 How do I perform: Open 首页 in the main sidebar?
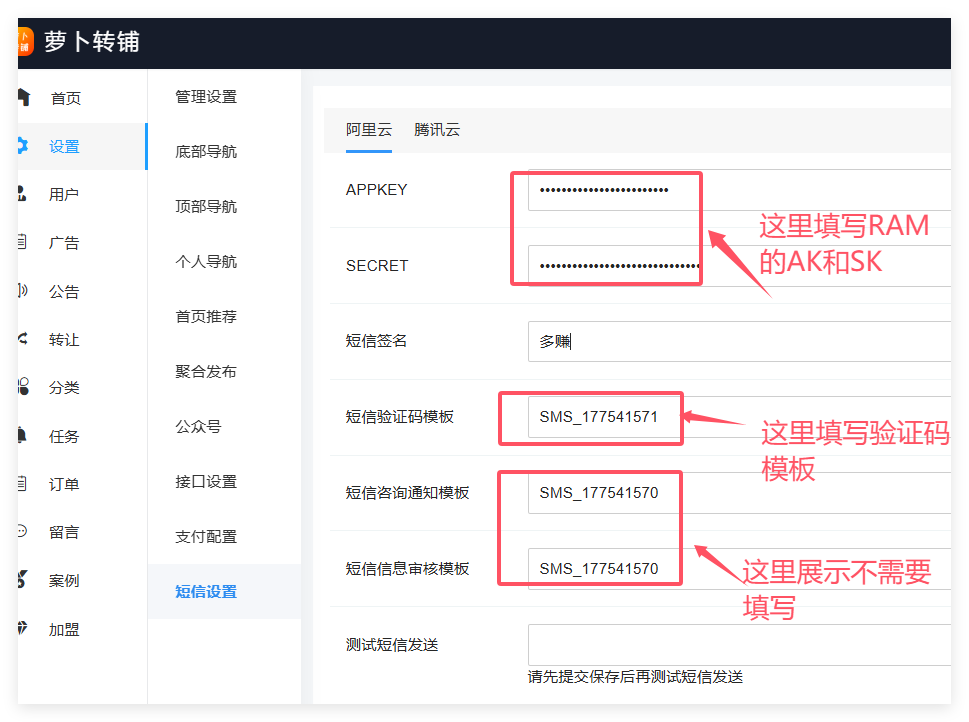(x=66, y=98)
